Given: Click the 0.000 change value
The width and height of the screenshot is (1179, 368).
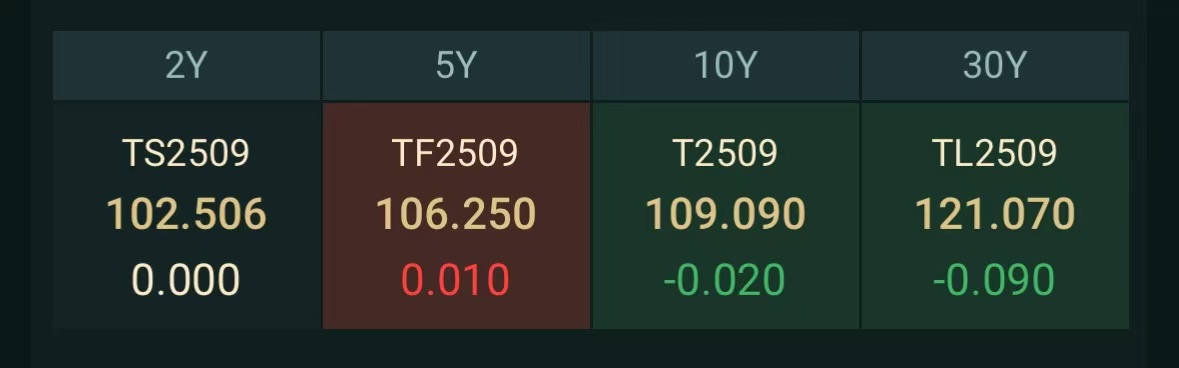Looking at the screenshot, I should click(x=186, y=280).
